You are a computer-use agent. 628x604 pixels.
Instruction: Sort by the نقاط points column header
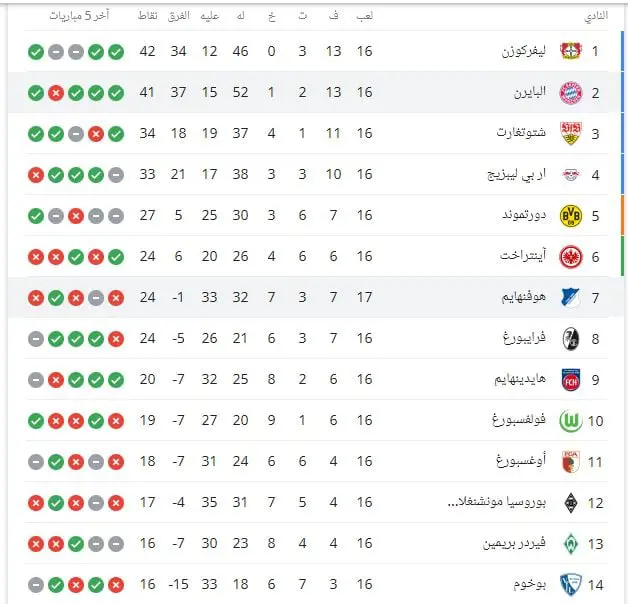[148, 16]
